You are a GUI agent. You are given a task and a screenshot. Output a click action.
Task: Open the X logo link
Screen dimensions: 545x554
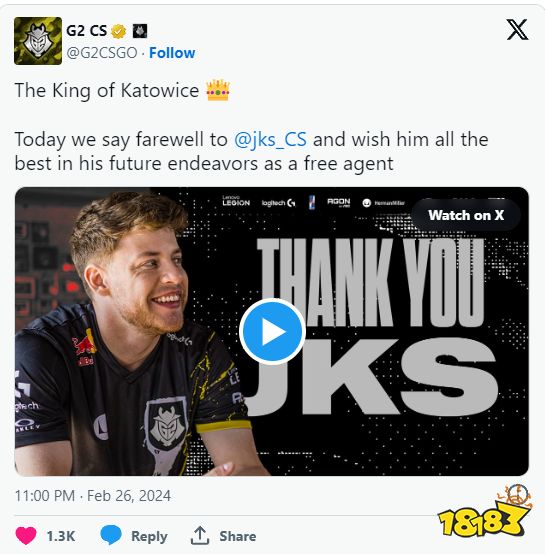point(517,30)
